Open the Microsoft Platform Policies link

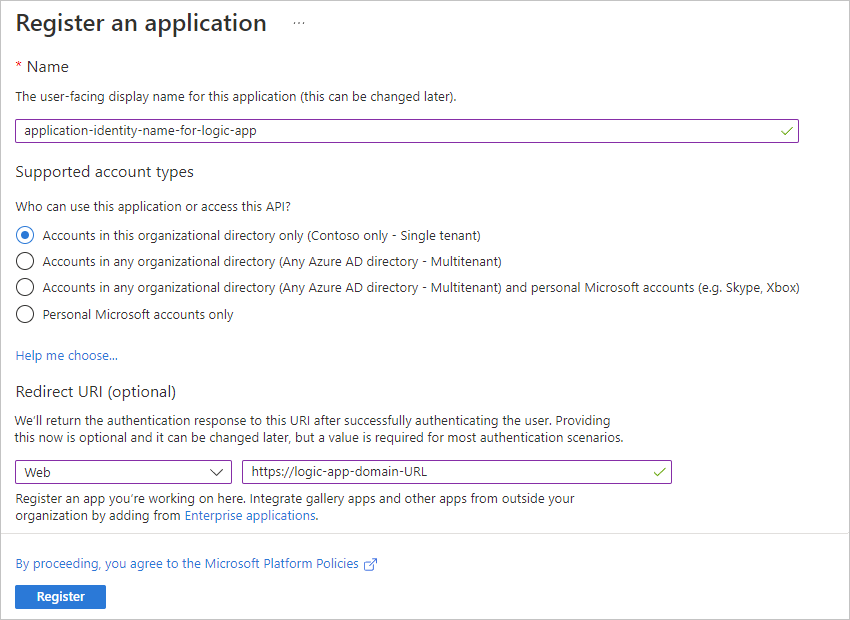(x=187, y=564)
